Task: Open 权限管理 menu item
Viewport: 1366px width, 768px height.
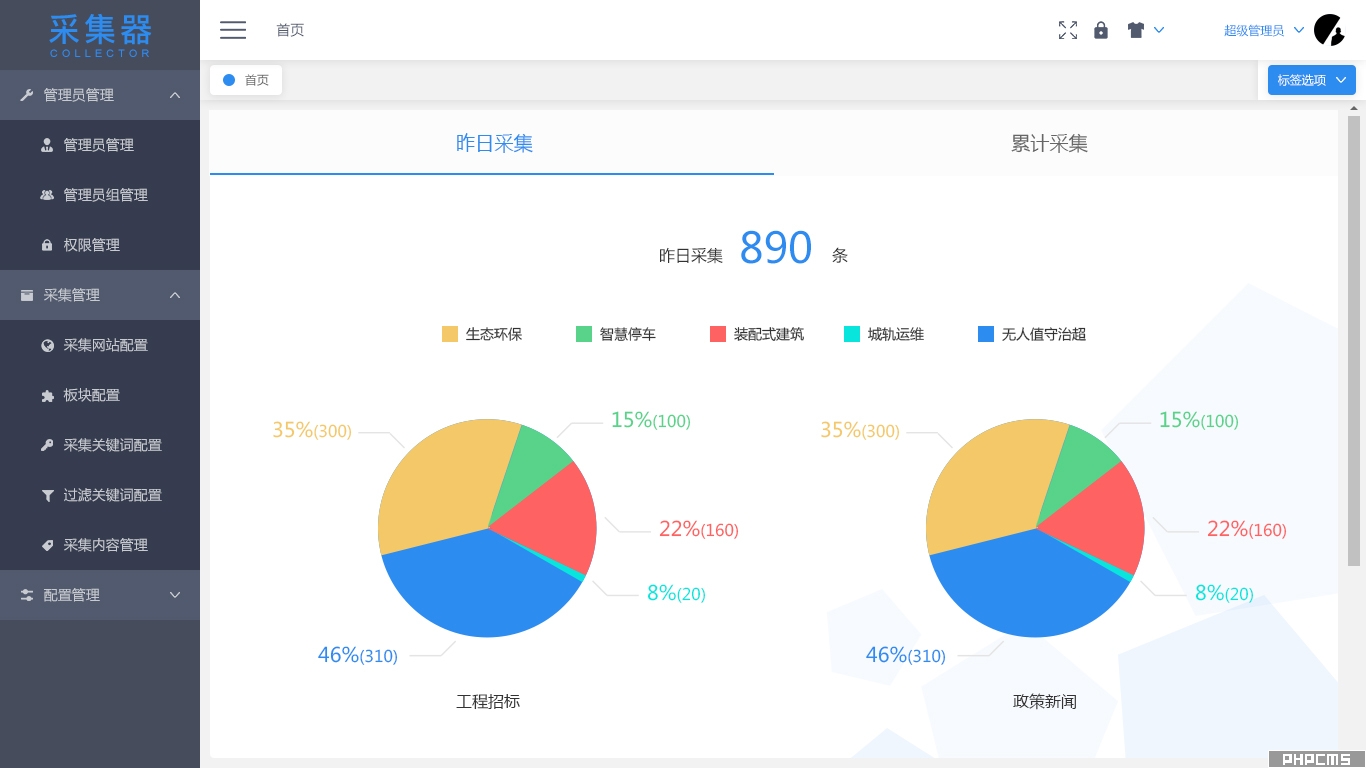Action: 100,245
